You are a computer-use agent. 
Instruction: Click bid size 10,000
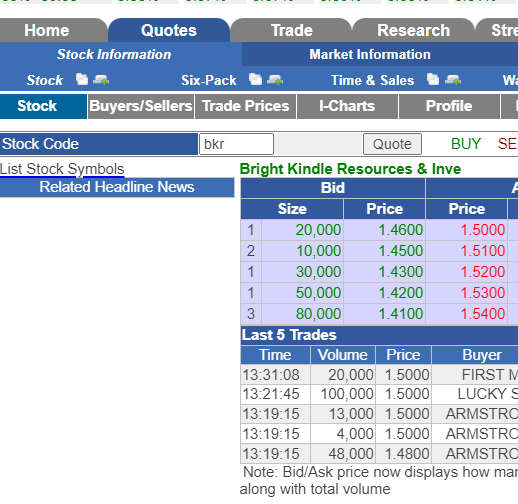[x=318, y=251]
